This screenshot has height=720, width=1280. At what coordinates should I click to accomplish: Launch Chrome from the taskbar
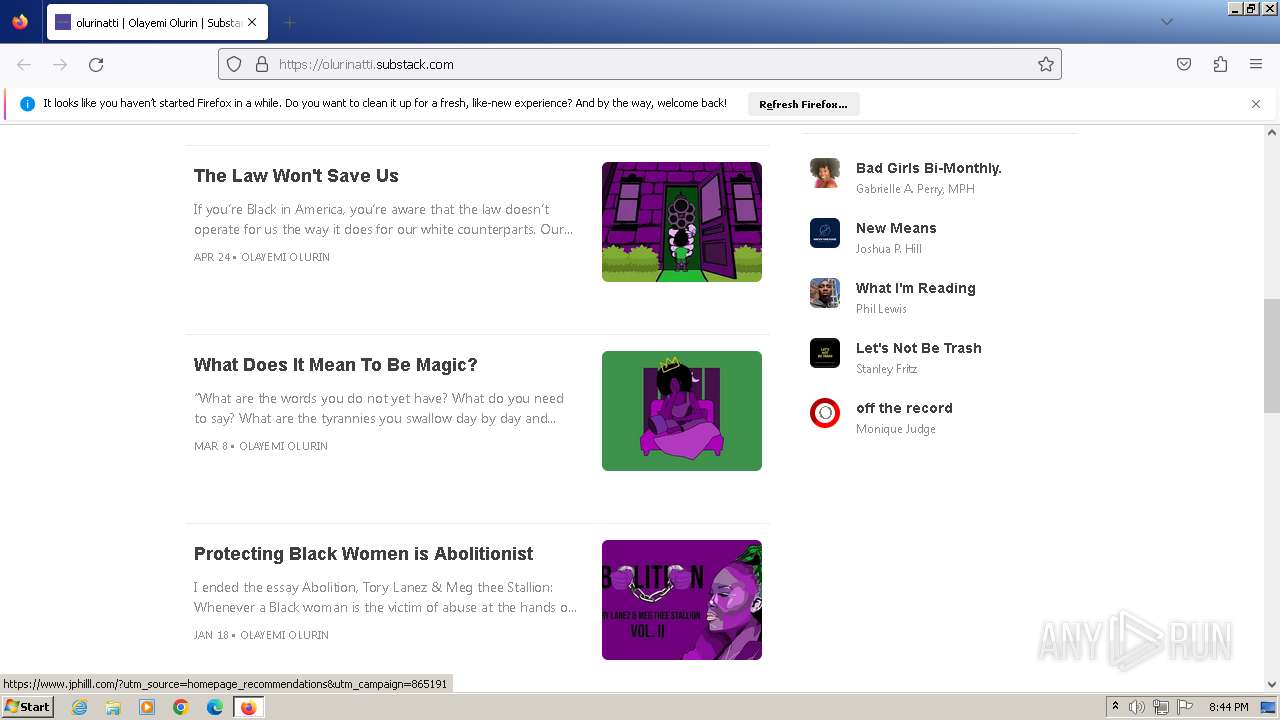[x=181, y=707]
